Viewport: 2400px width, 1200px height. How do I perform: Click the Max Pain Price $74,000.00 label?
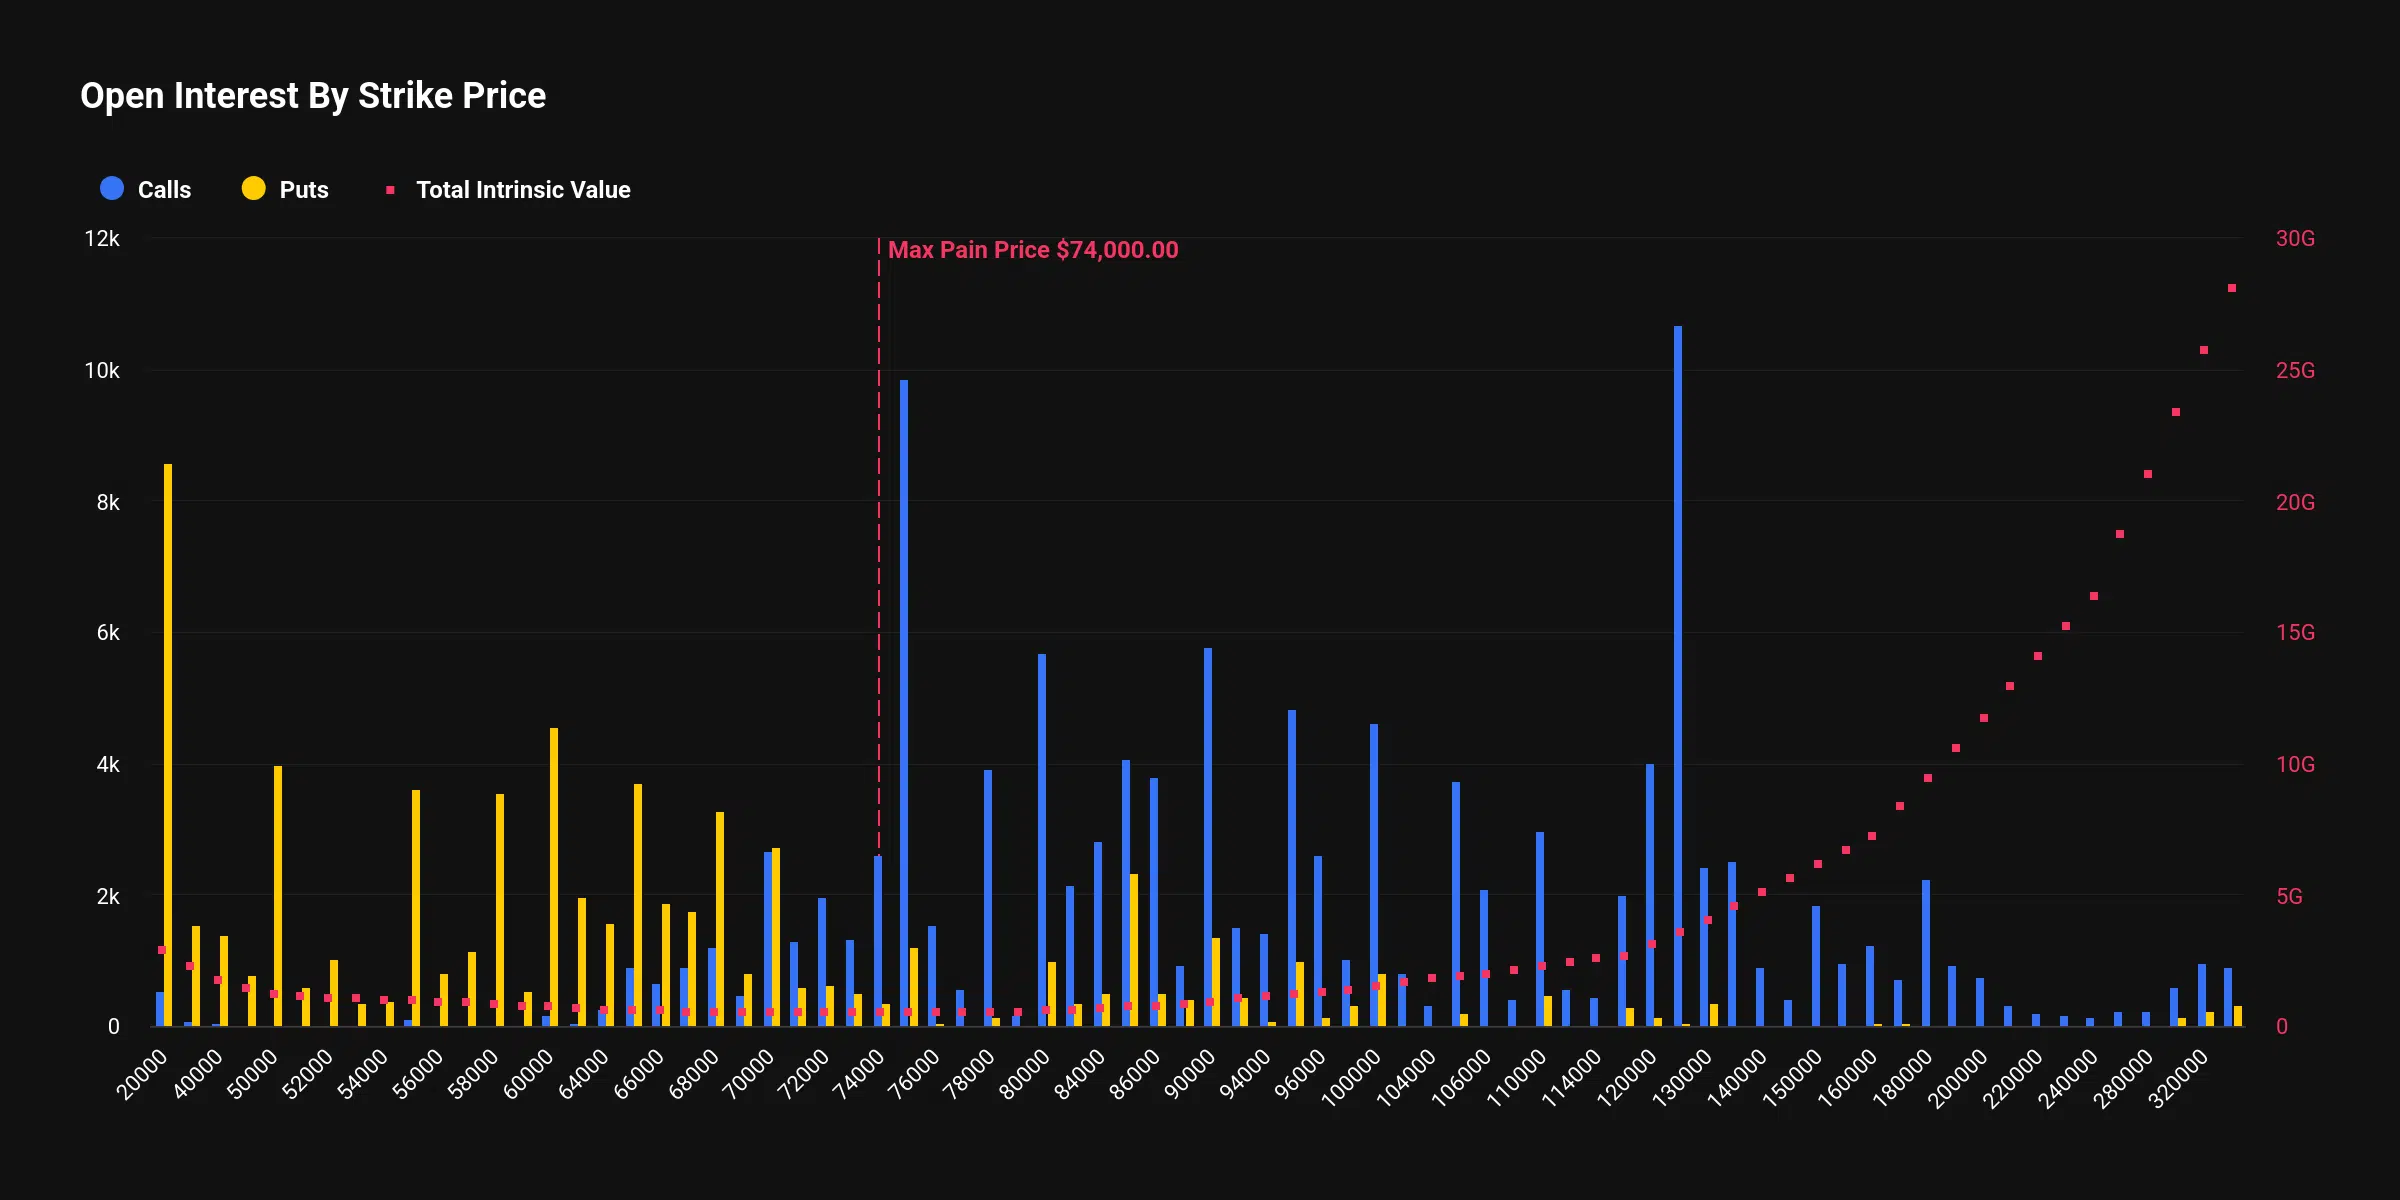[1034, 250]
